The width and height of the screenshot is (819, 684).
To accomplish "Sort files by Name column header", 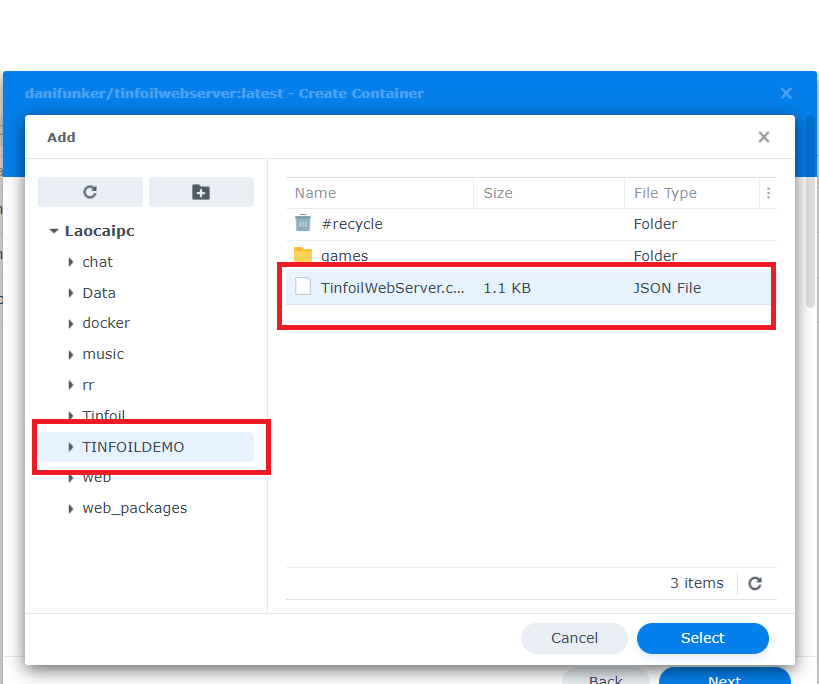I will click(315, 193).
